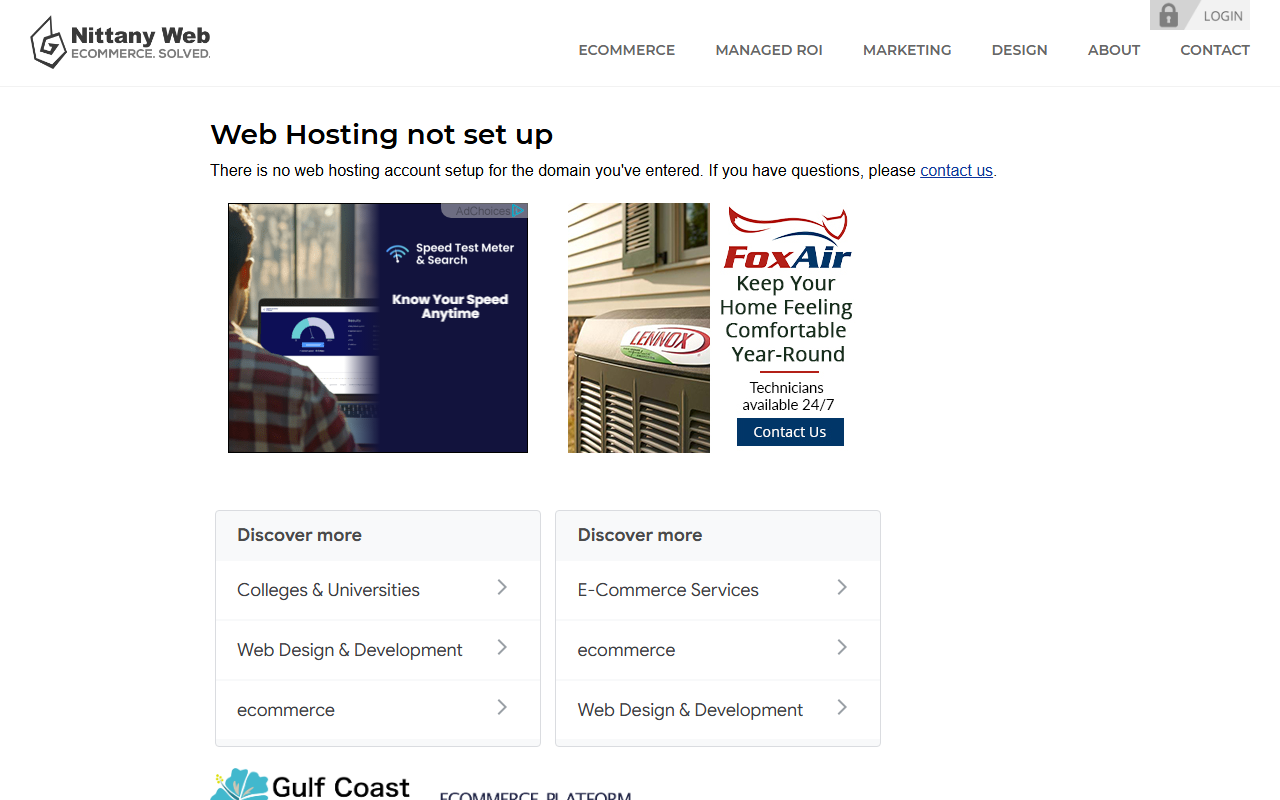Open the right panel ecommerce link
1280x800 pixels.
click(626, 650)
